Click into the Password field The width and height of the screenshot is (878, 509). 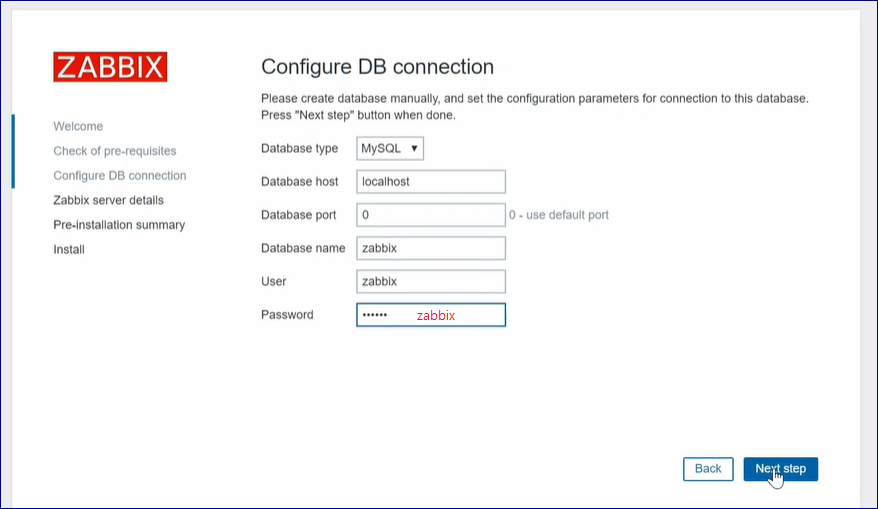coord(431,315)
